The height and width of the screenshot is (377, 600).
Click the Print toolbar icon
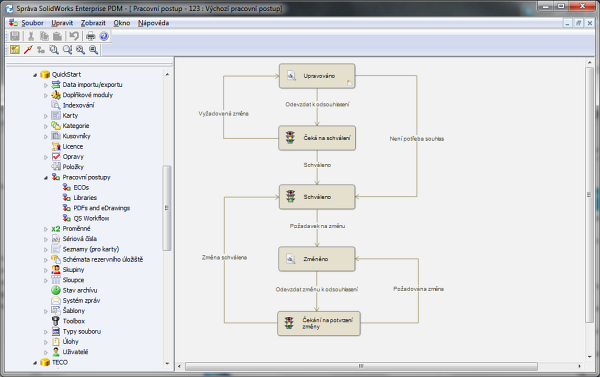90,36
